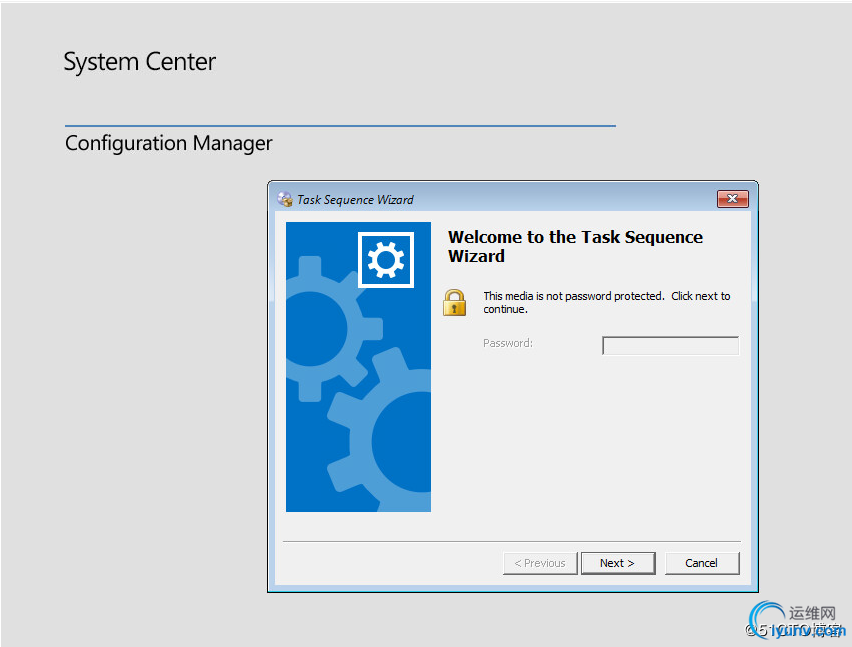Click the 'Password:' label
Viewport: 852px width, 647px height.
[508, 343]
